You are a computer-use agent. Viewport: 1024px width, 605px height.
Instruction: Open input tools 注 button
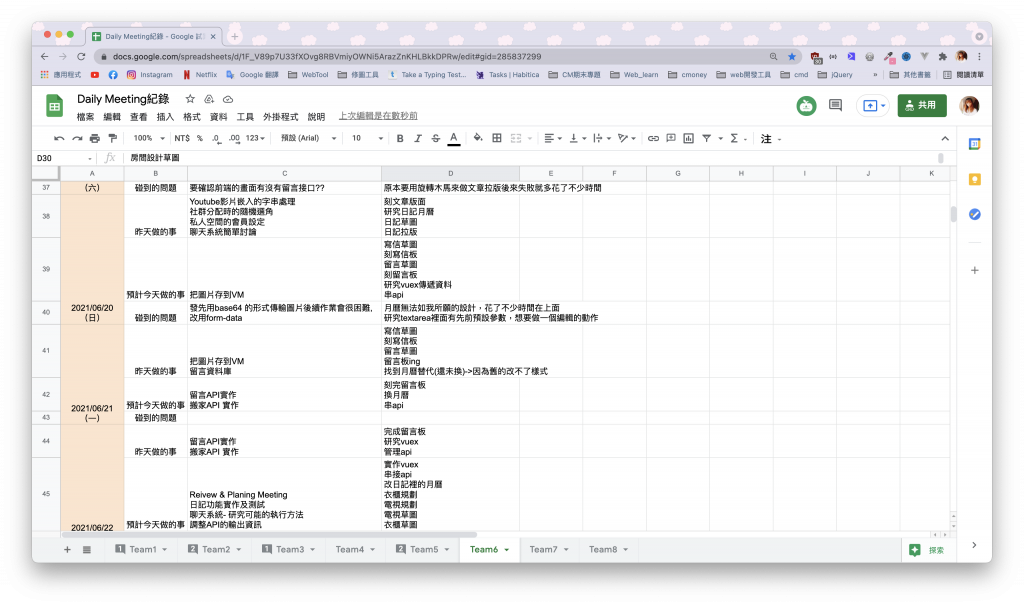(769, 139)
